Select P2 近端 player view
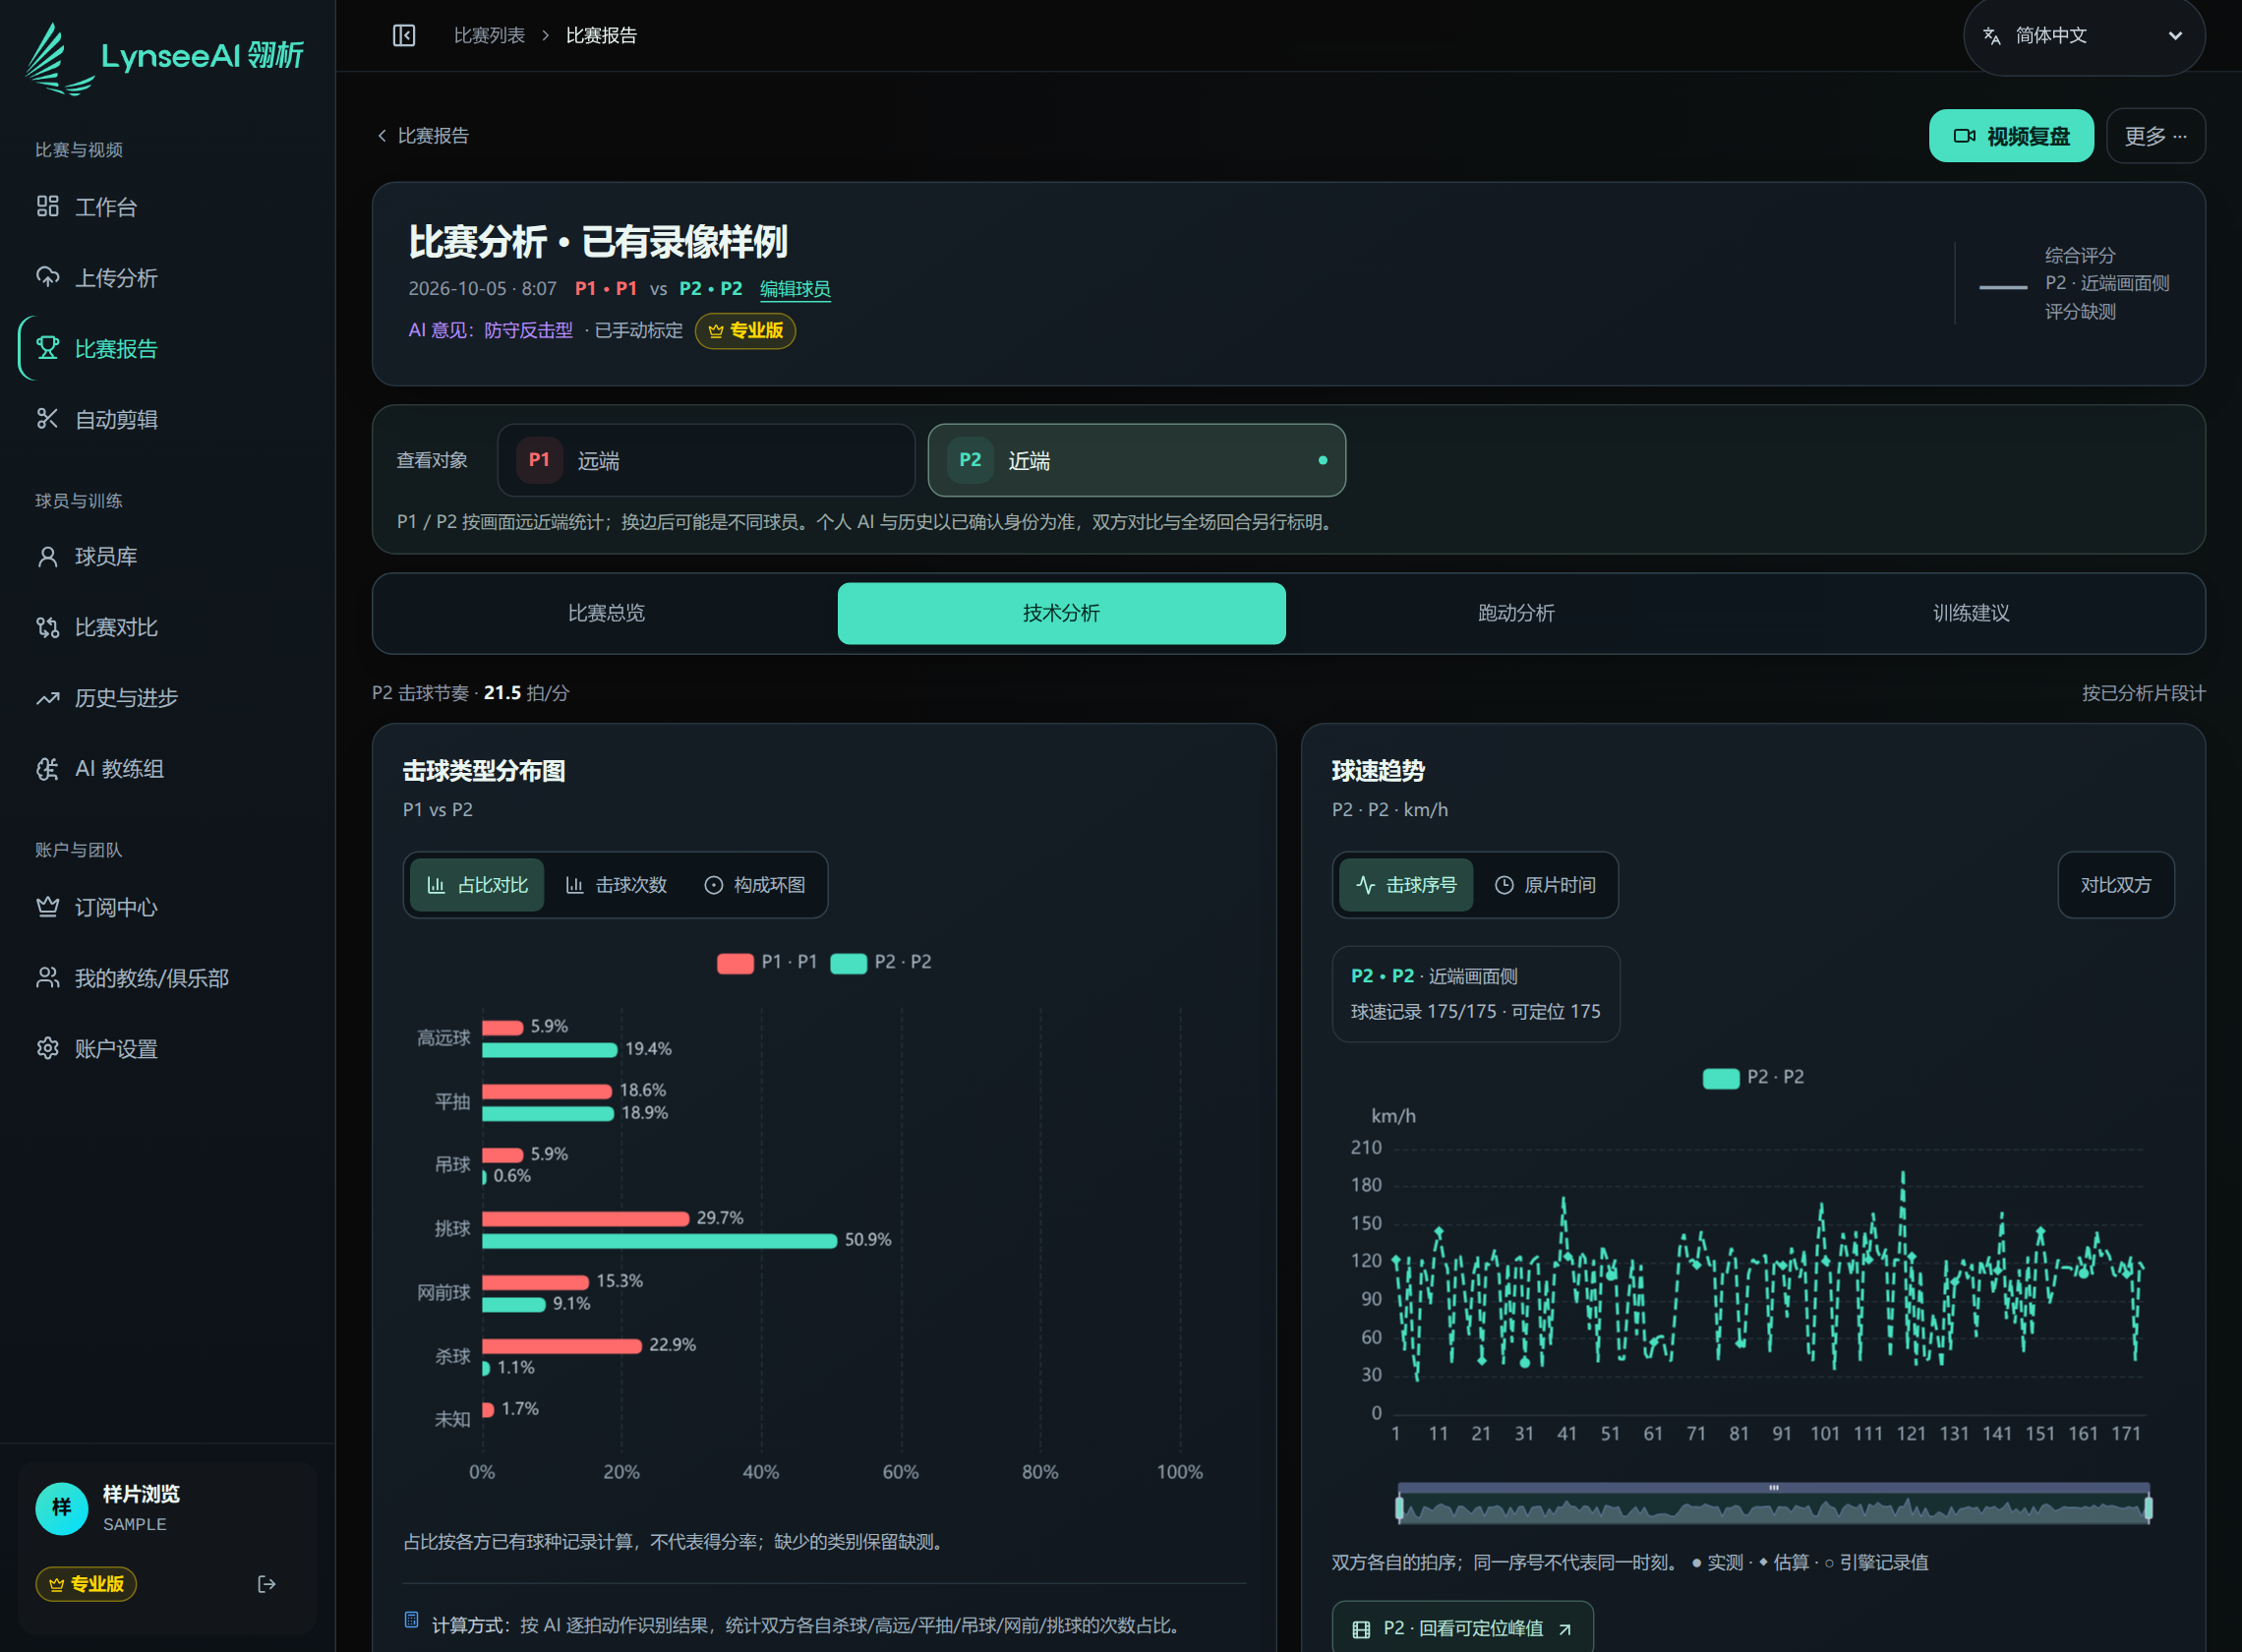Viewport: 2242px width, 1652px height. pyautogui.click(x=1136, y=460)
